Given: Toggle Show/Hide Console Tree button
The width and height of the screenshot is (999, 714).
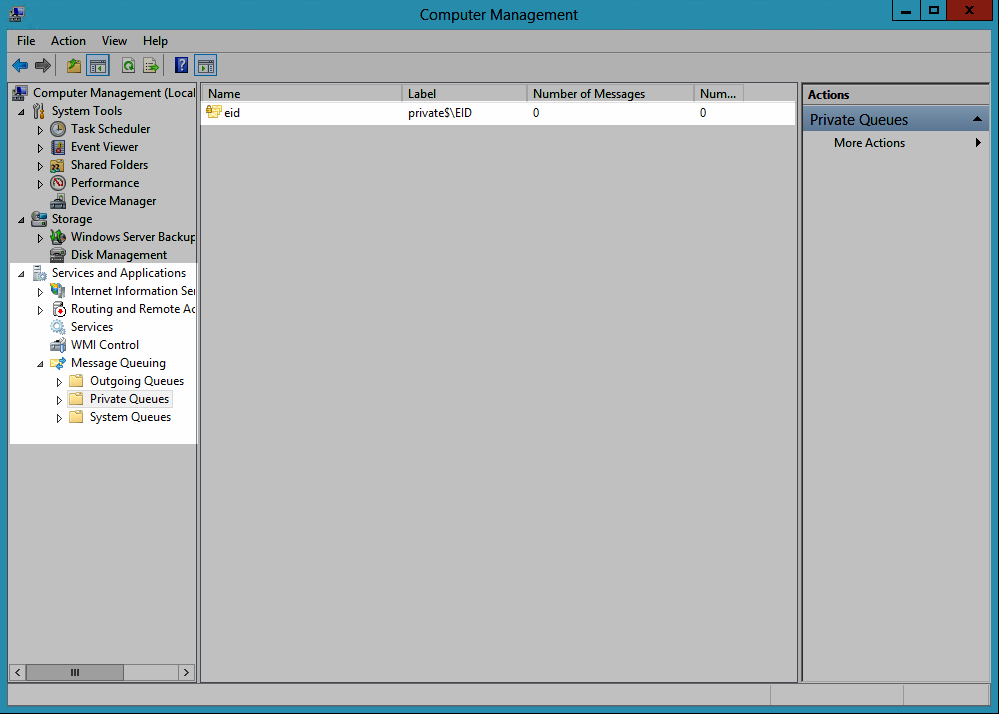Looking at the screenshot, I should 98,66.
